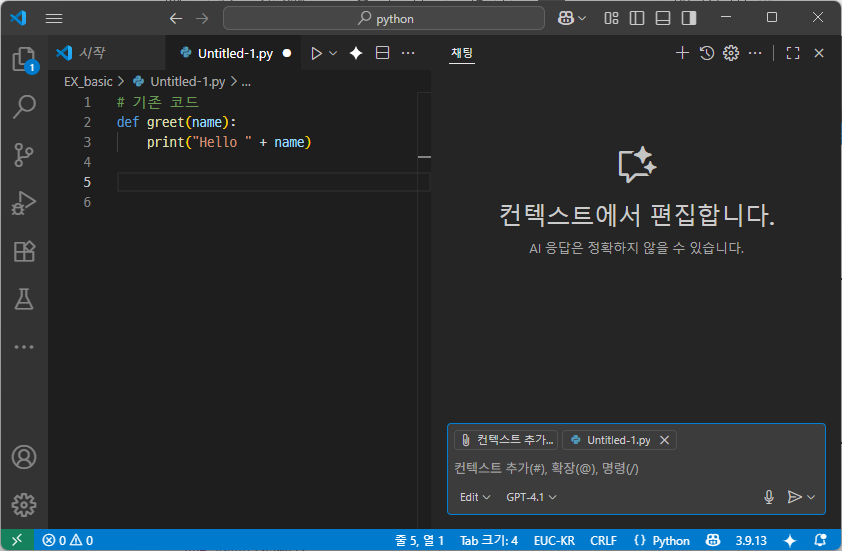The height and width of the screenshot is (551, 842).
Task: Click the editor minimap slider
Action: click(424, 125)
